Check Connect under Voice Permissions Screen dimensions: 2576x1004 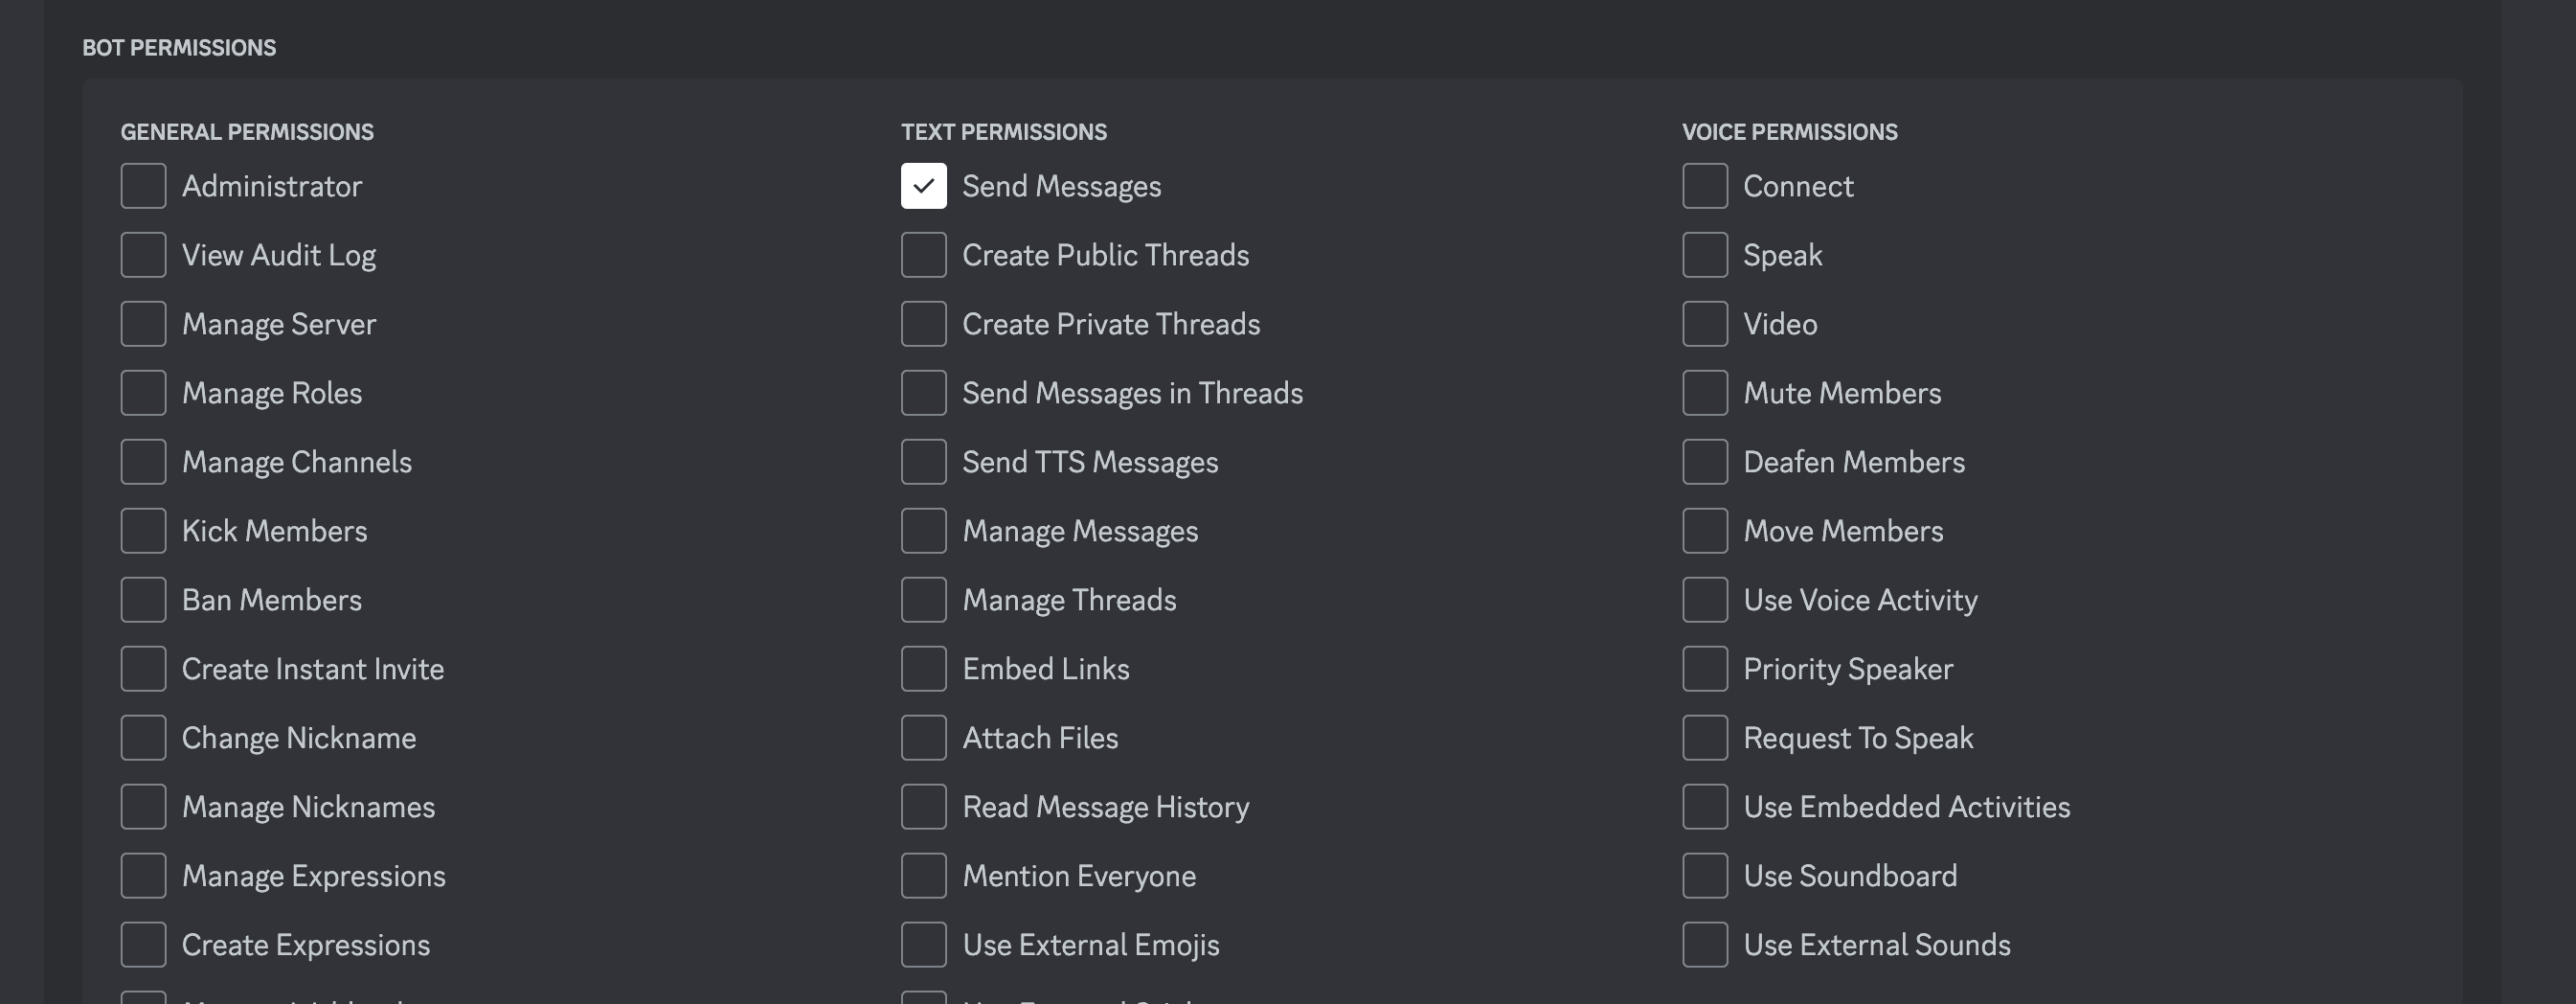click(1704, 185)
